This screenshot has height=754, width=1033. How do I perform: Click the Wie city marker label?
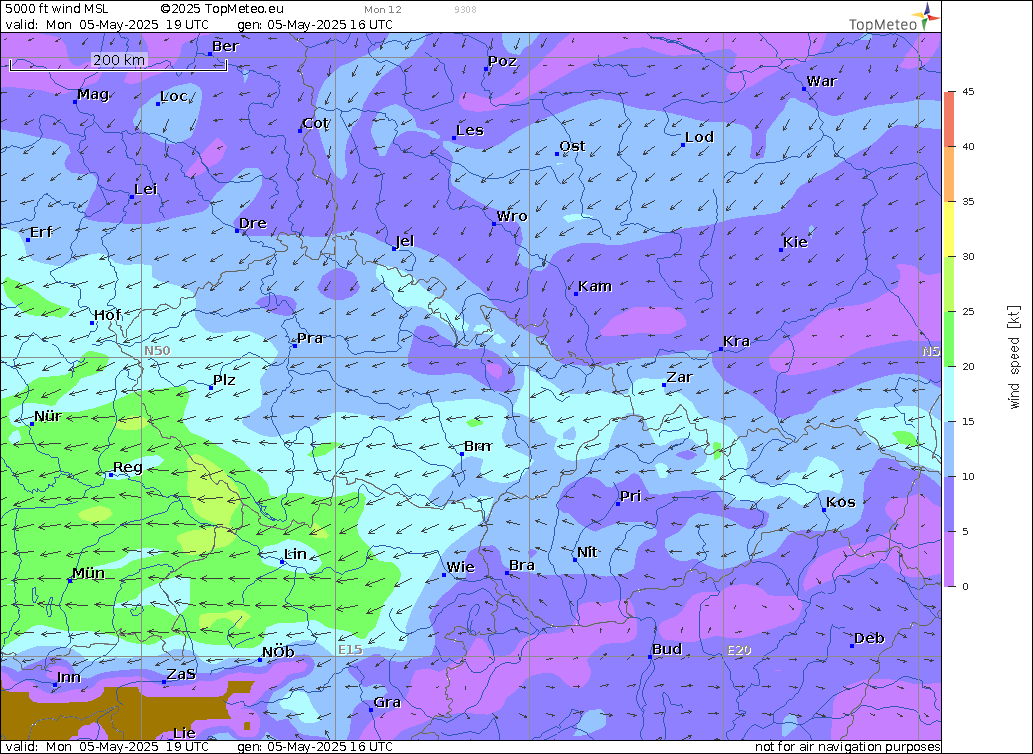pyautogui.click(x=461, y=567)
